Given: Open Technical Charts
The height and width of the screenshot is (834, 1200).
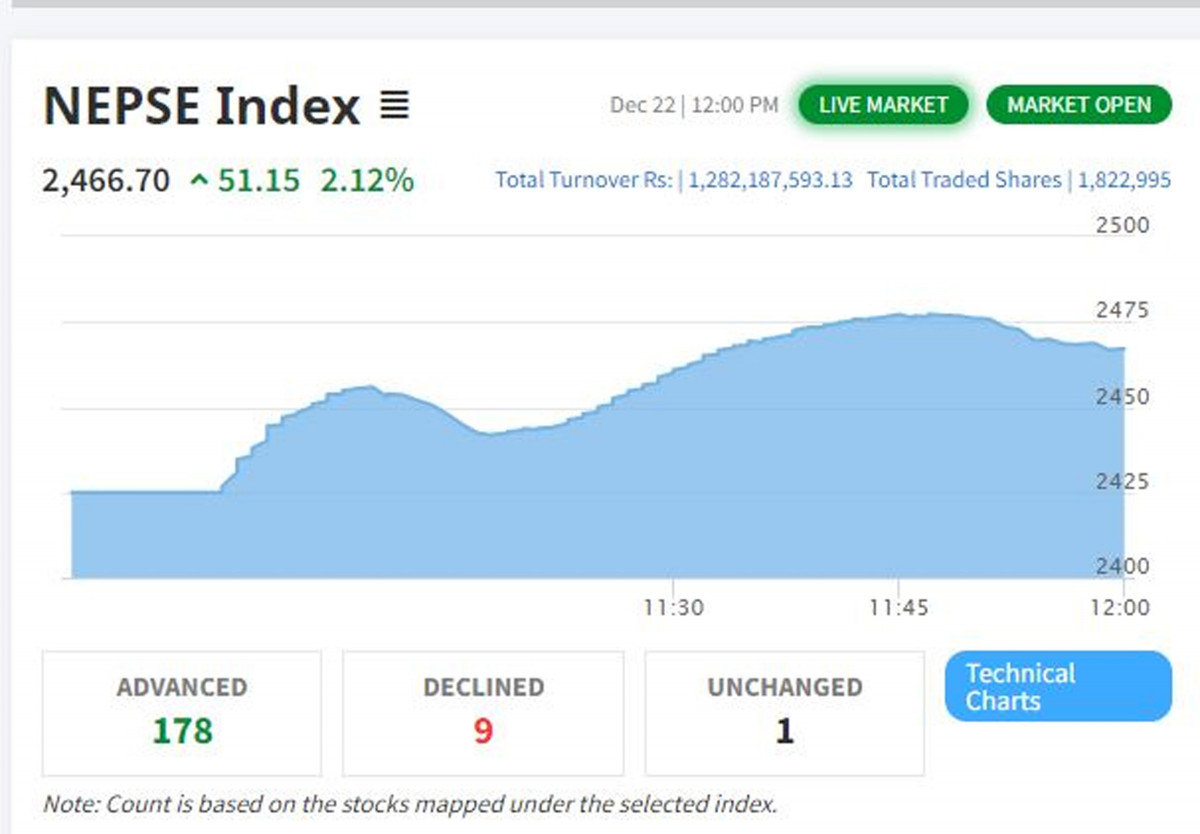Looking at the screenshot, I should point(1057,687).
